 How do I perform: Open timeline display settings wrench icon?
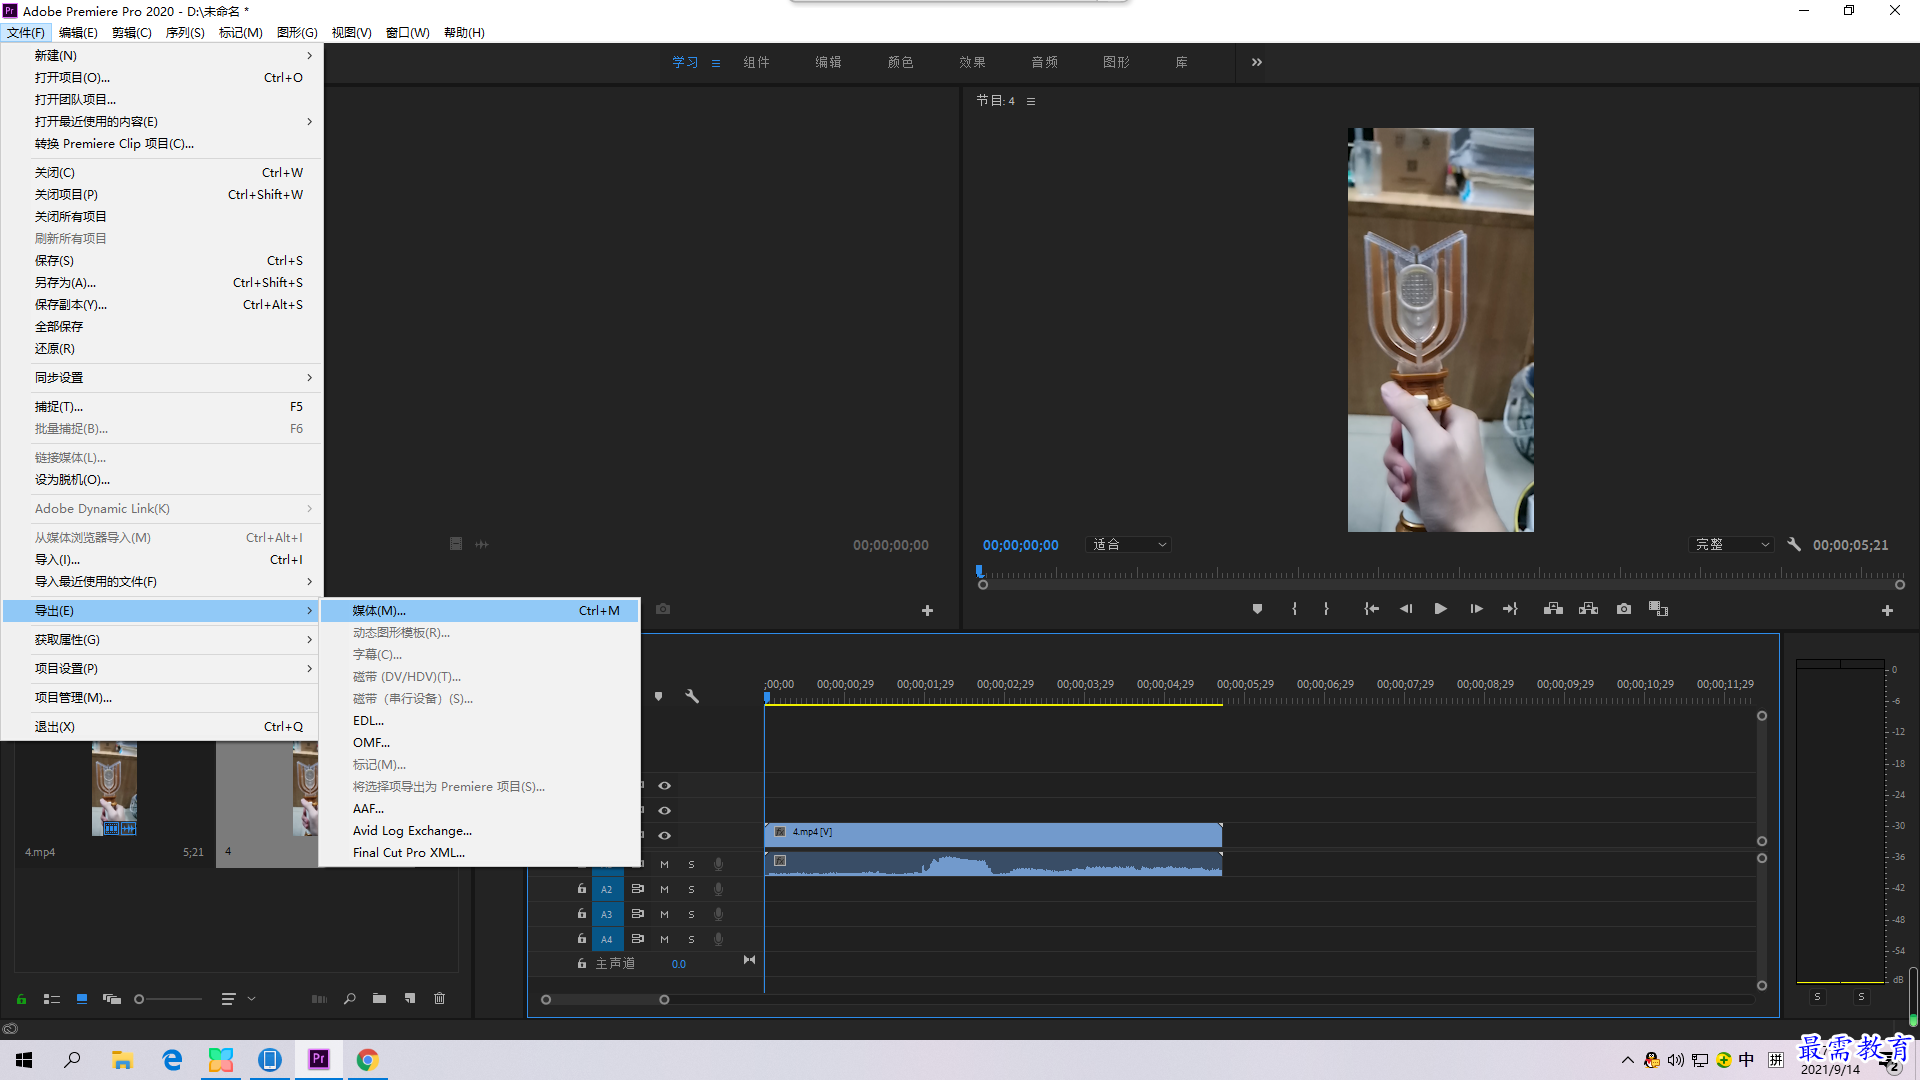[x=691, y=696]
